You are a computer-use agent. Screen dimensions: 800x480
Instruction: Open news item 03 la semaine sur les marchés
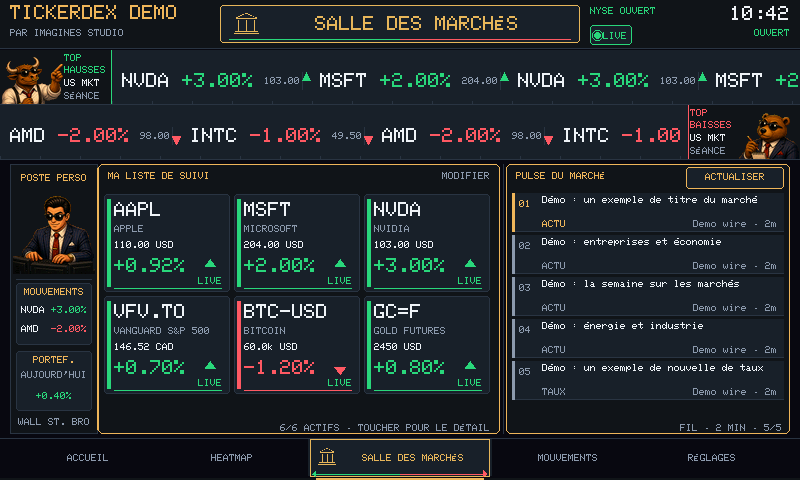[648, 295]
